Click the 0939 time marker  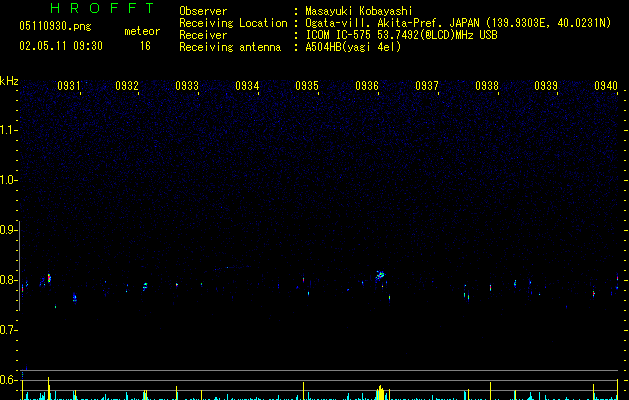tap(546, 86)
